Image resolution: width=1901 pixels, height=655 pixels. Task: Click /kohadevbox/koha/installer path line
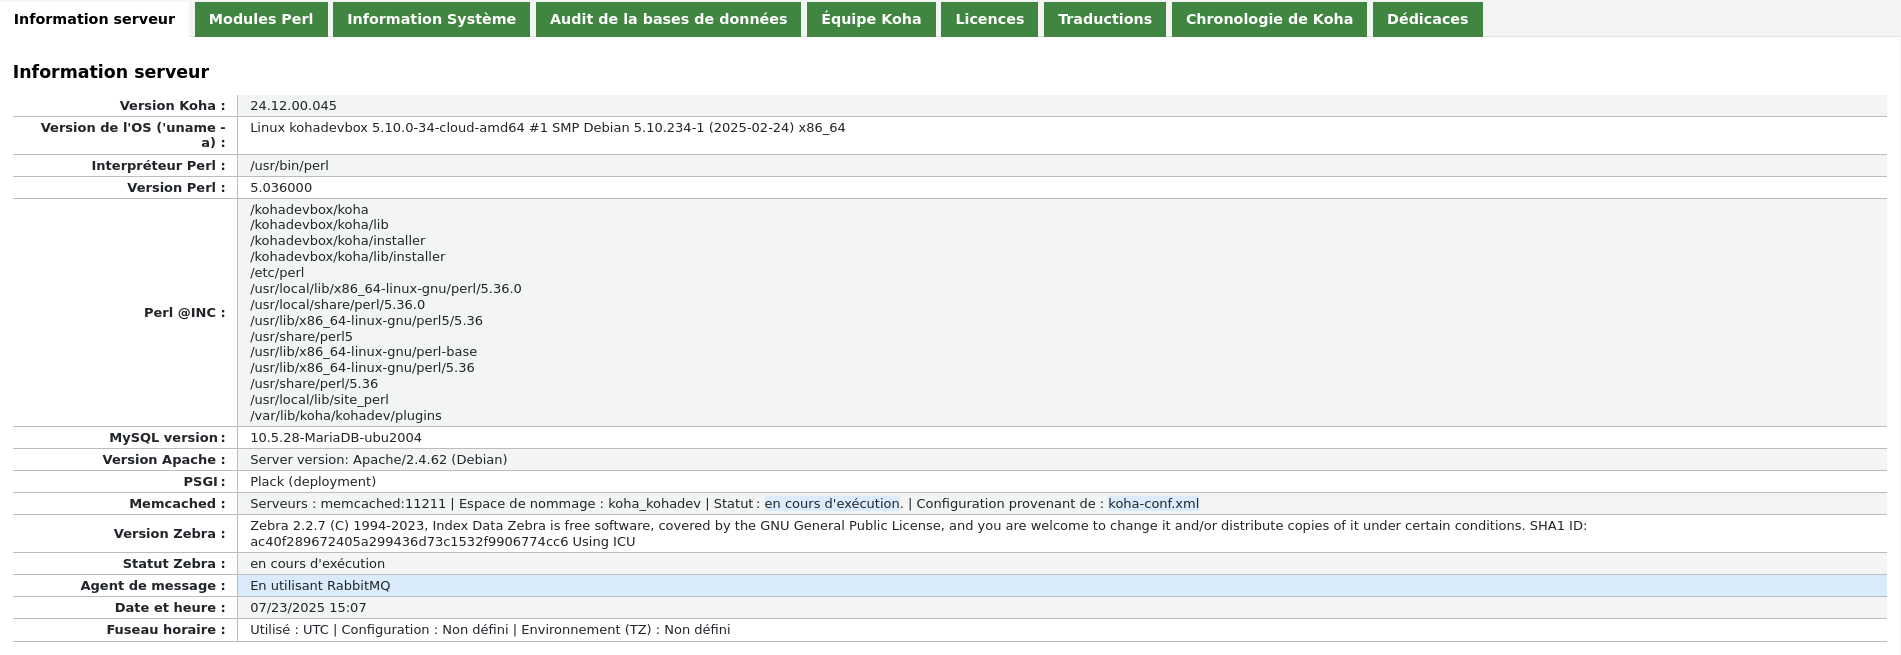337,241
